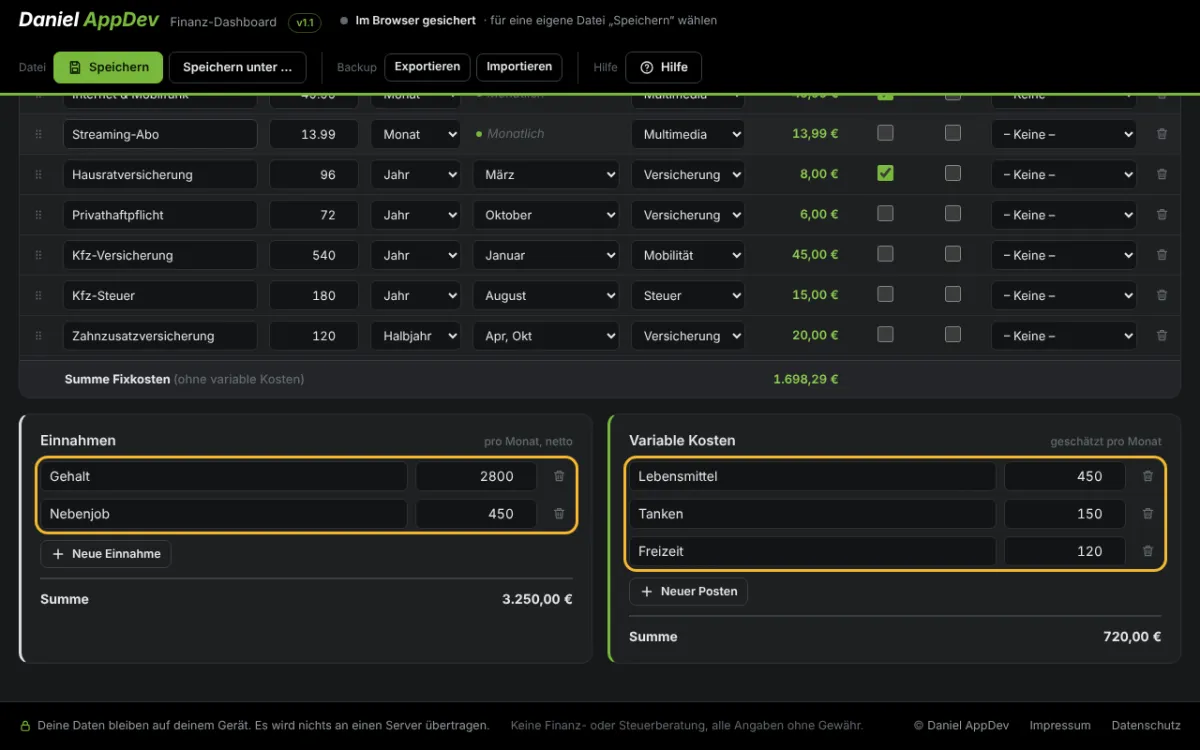Viewport: 1200px width, 750px height.
Task: Delete the Freizeit variable cost
Action: pos(1147,551)
